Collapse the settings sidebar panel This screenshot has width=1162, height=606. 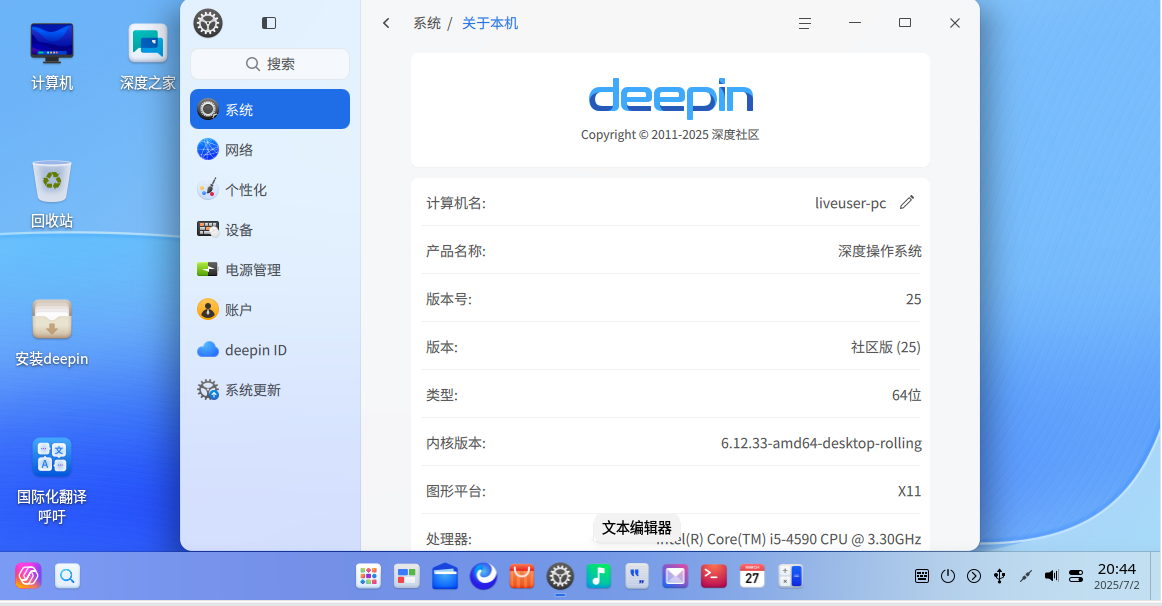click(269, 23)
